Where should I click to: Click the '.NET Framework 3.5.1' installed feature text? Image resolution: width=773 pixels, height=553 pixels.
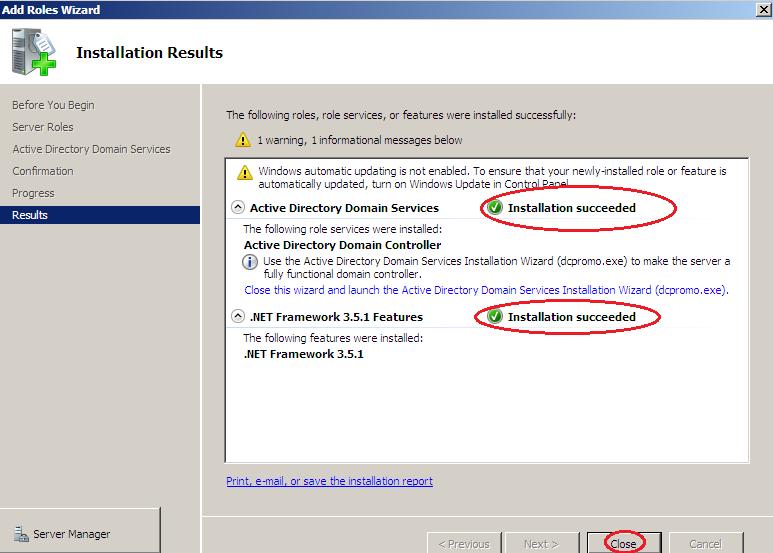tap(303, 354)
